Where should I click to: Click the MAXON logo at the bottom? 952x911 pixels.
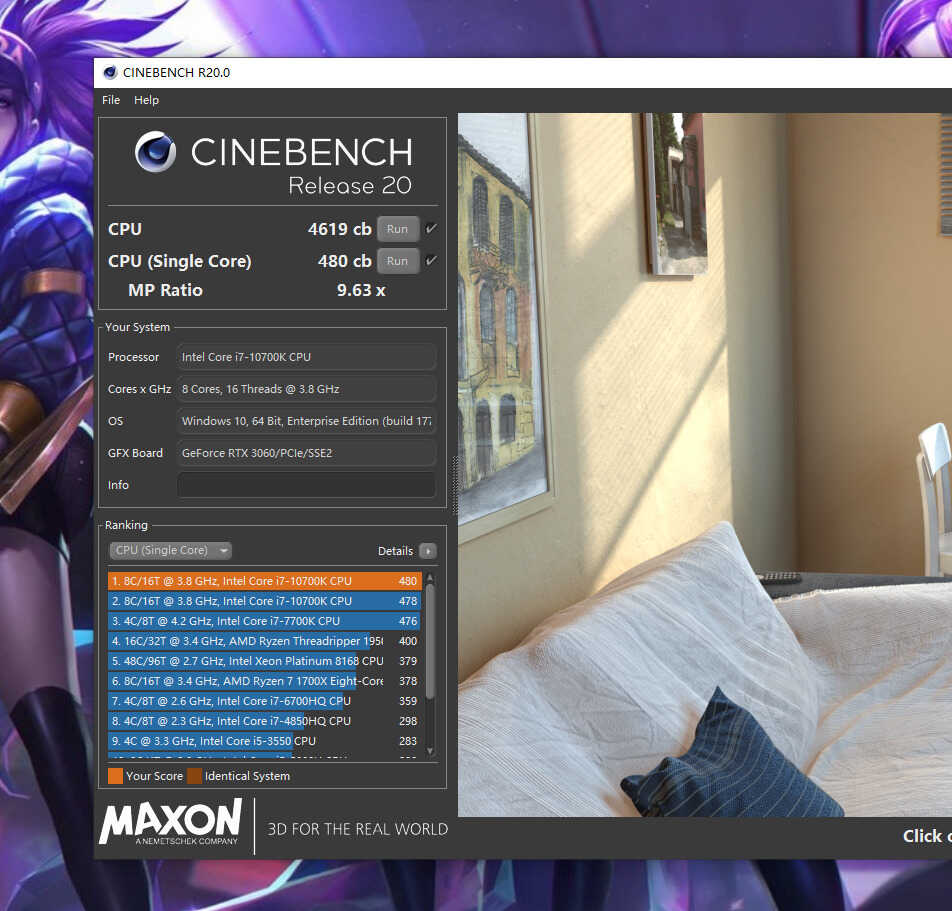point(171,822)
